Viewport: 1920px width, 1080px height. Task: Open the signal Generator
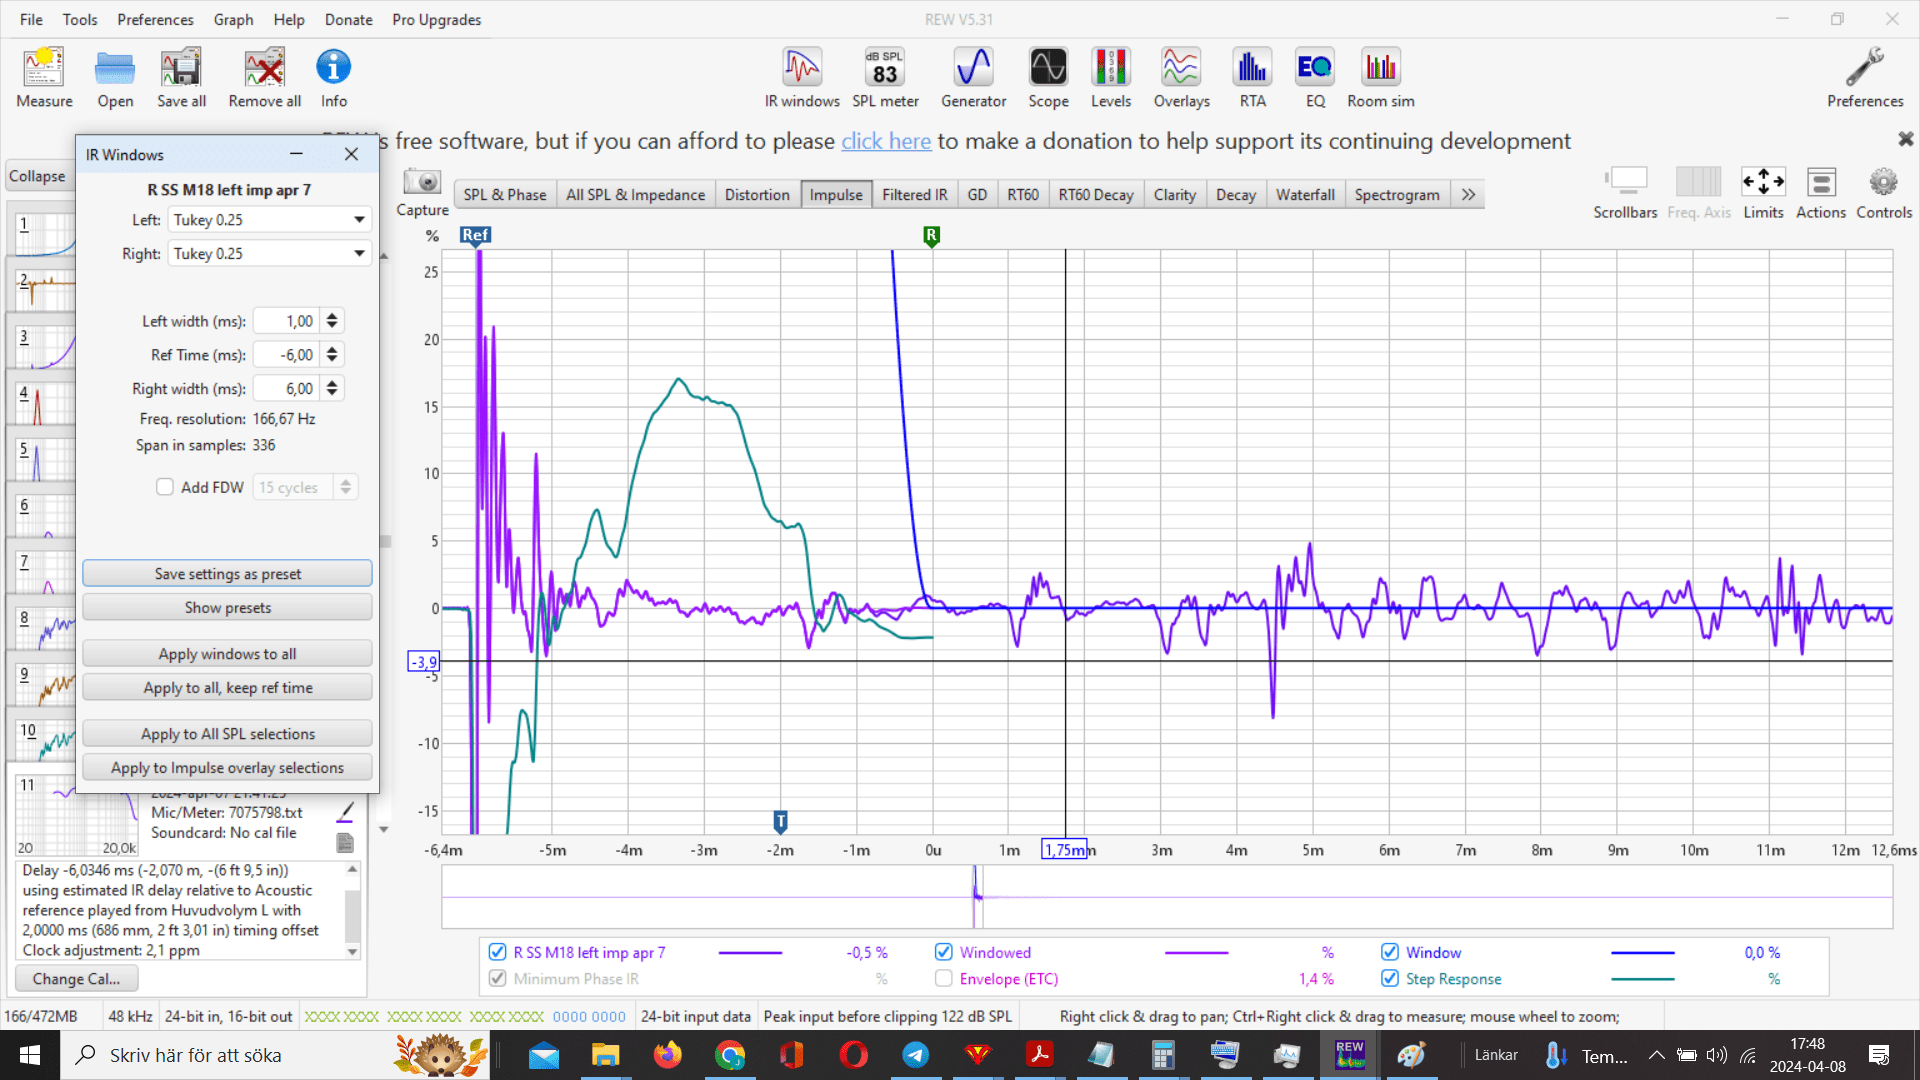pyautogui.click(x=973, y=78)
